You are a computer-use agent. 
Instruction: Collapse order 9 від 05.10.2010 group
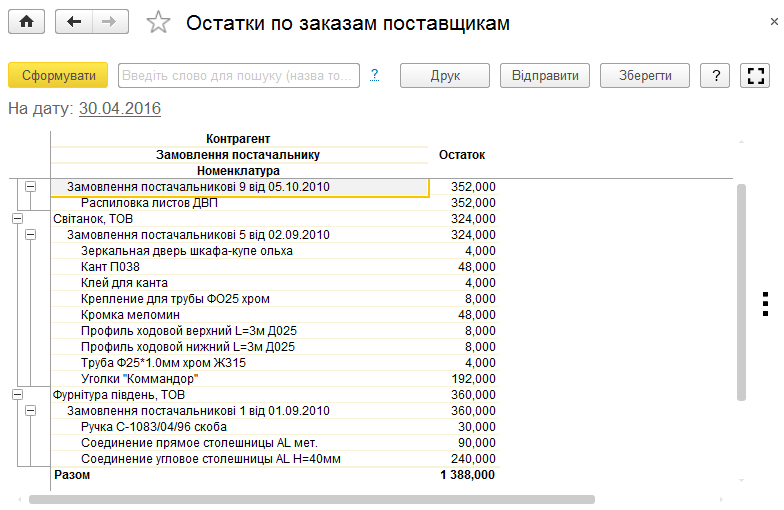coord(30,186)
